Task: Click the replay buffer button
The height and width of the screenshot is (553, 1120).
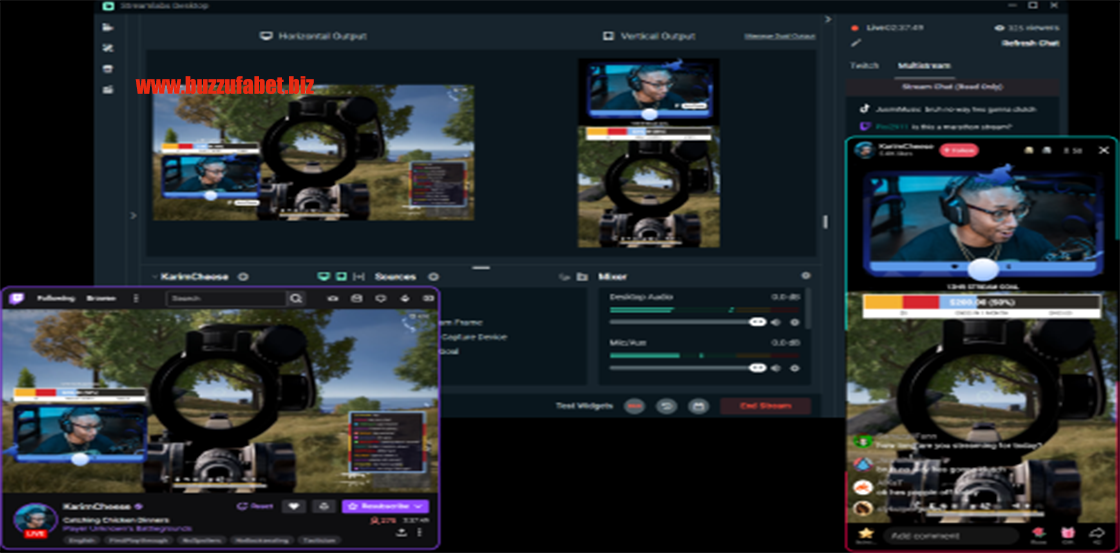Action: [666, 406]
